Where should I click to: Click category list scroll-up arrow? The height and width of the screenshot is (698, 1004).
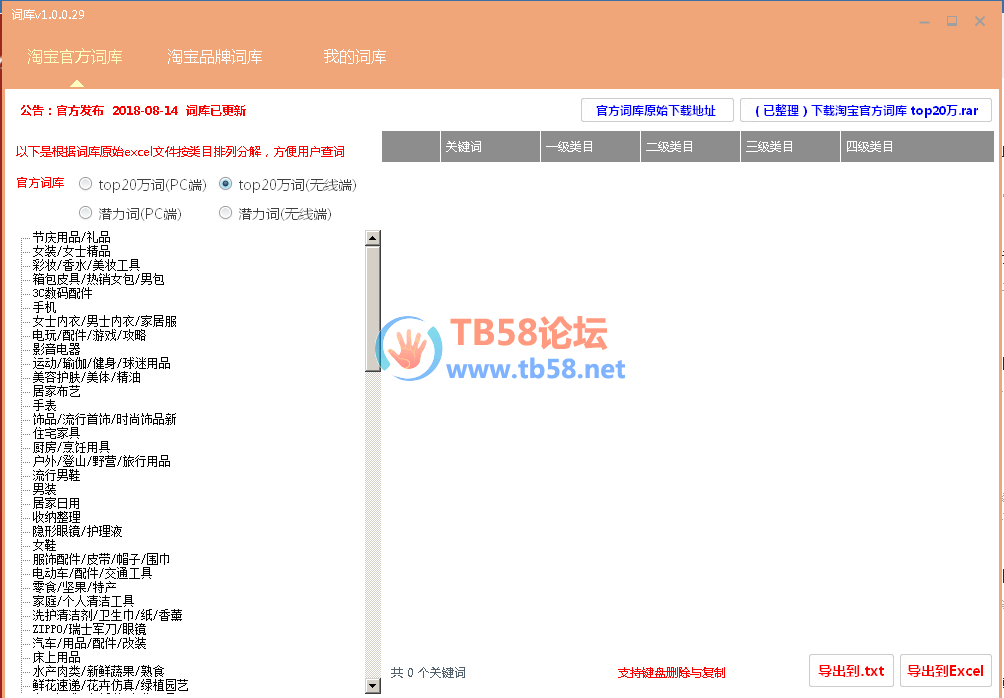[373, 238]
